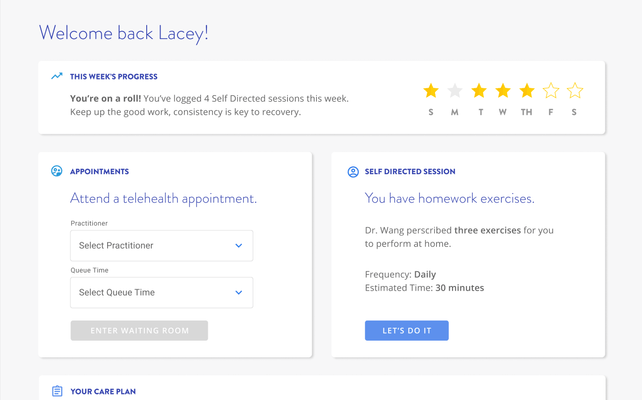This screenshot has height=400, width=642.
Task: Click the Your Care Plan heading
Action: [x=103, y=392]
